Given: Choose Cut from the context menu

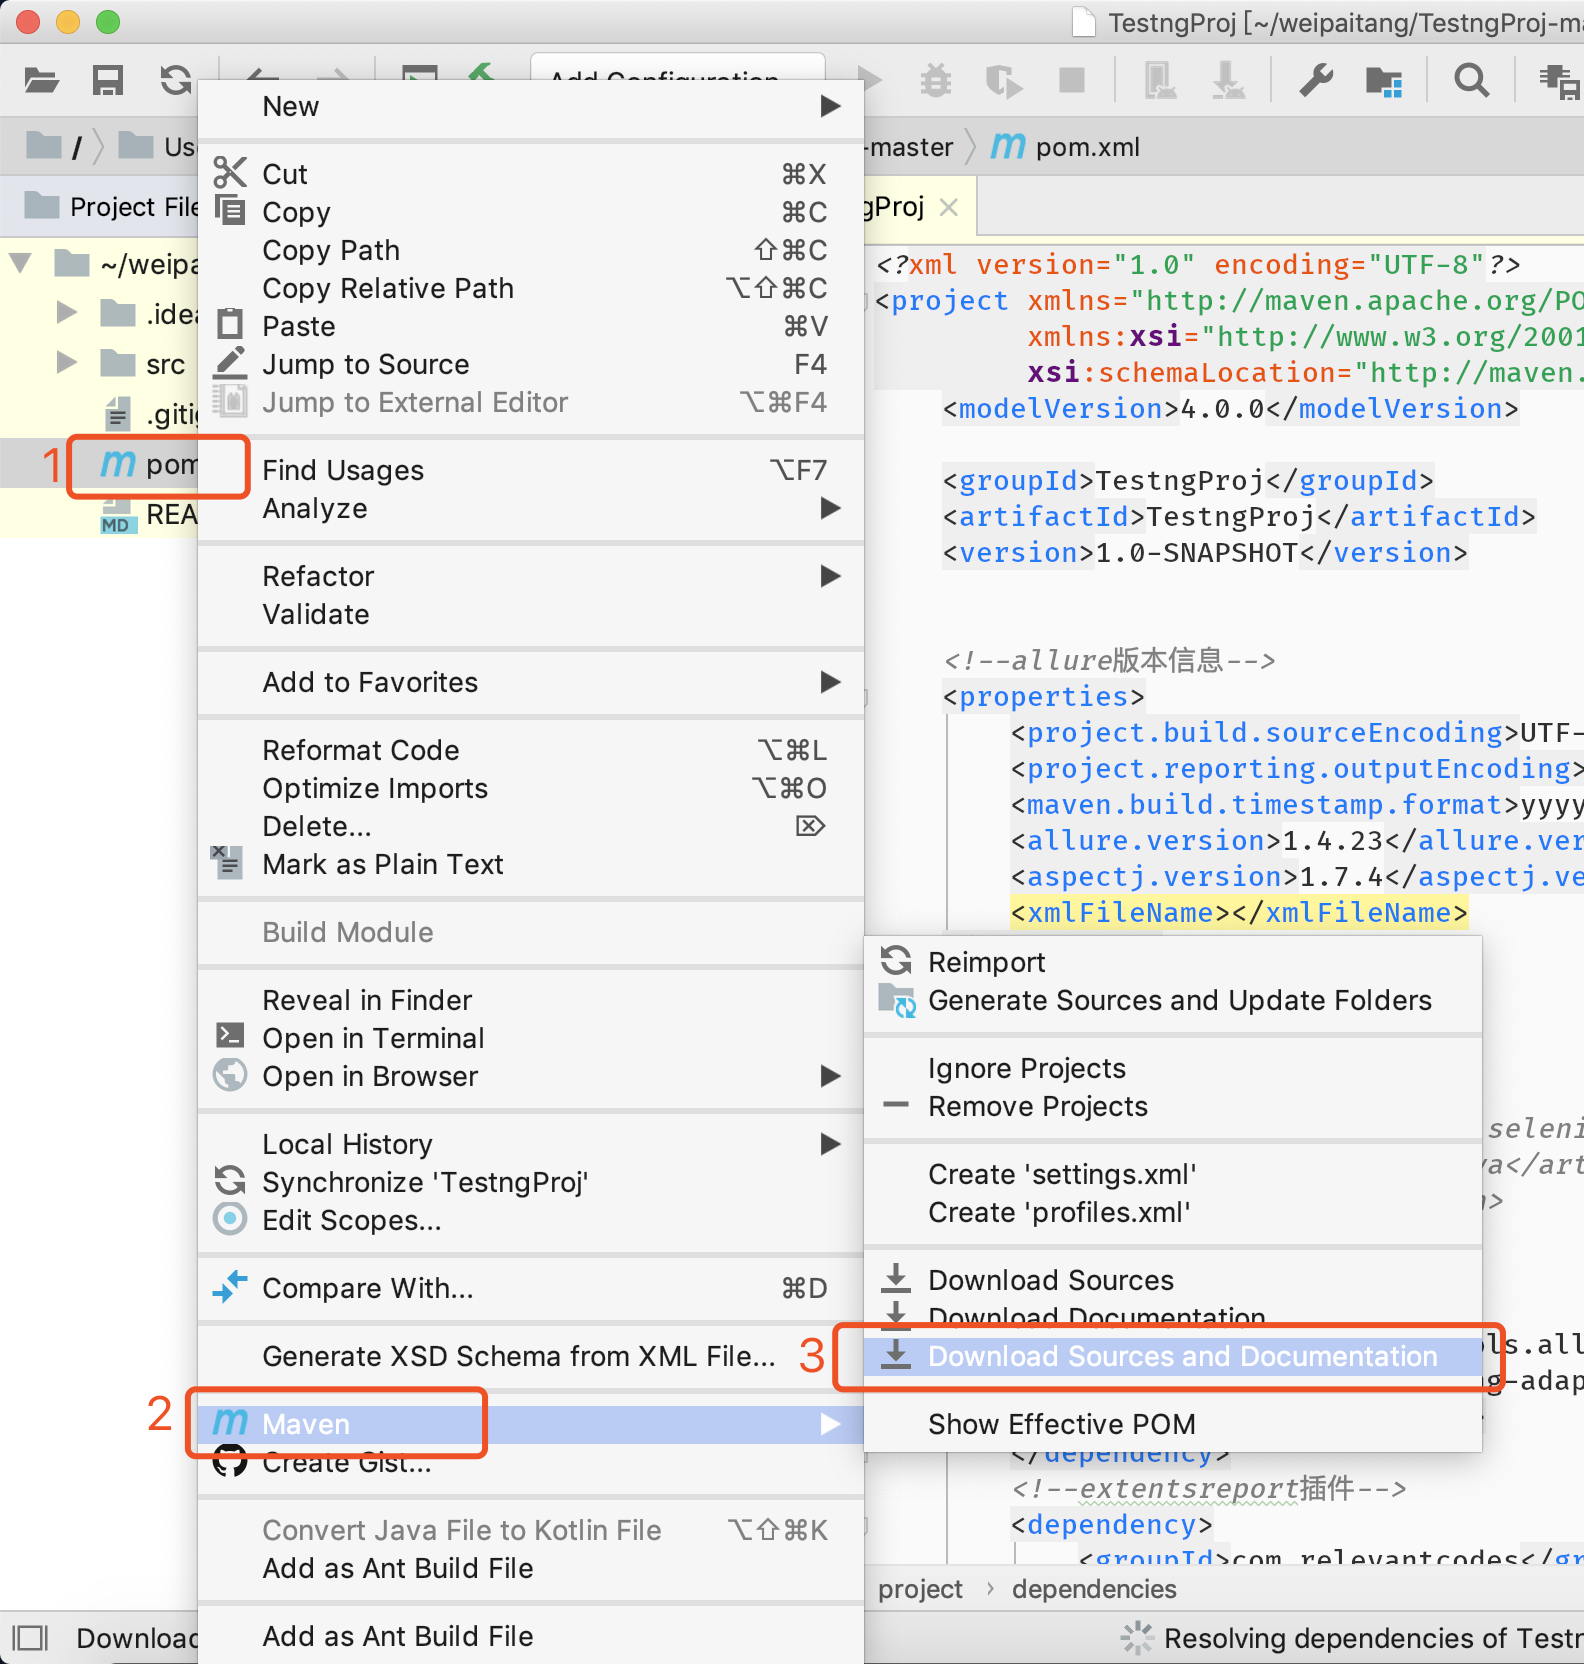Looking at the screenshot, I should 531,174.
